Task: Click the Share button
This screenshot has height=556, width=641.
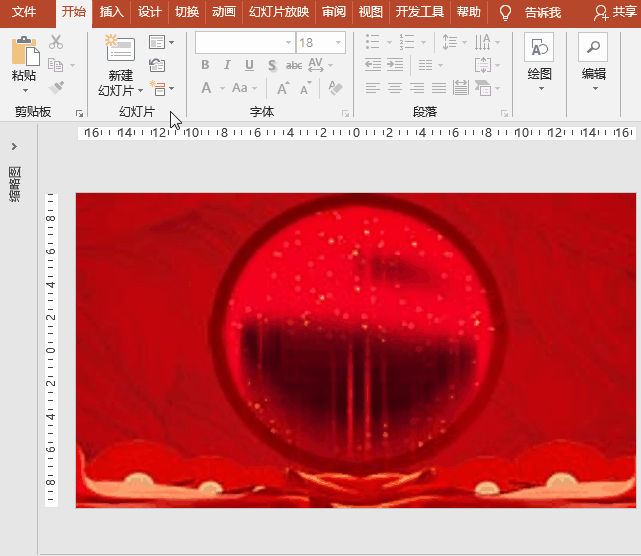Action: pyautogui.click(x=615, y=13)
